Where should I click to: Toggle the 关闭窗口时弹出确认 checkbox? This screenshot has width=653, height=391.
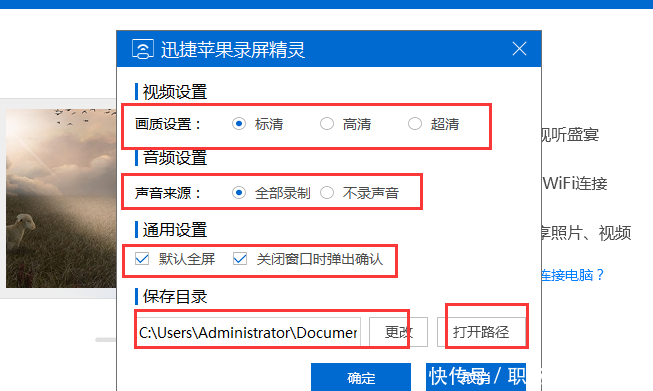click(240, 259)
